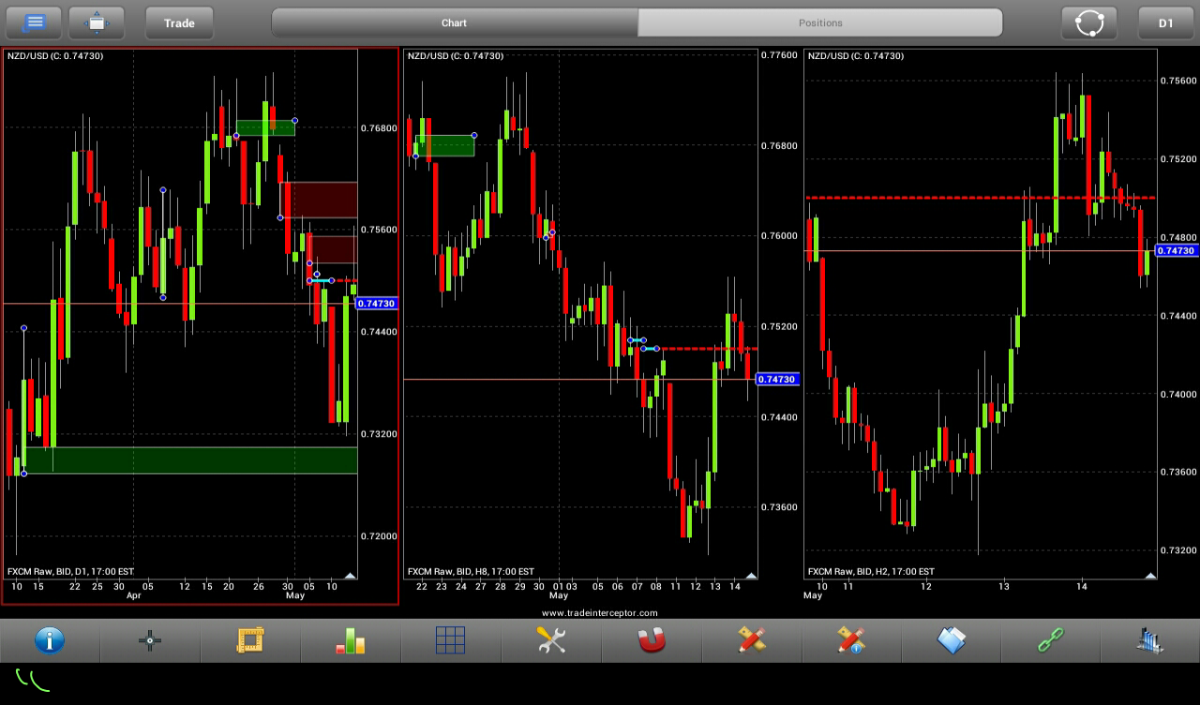Image resolution: width=1200 pixels, height=705 pixels.
Task: Tap the 0.74730 price tag on H8 chart
Action: click(x=777, y=379)
